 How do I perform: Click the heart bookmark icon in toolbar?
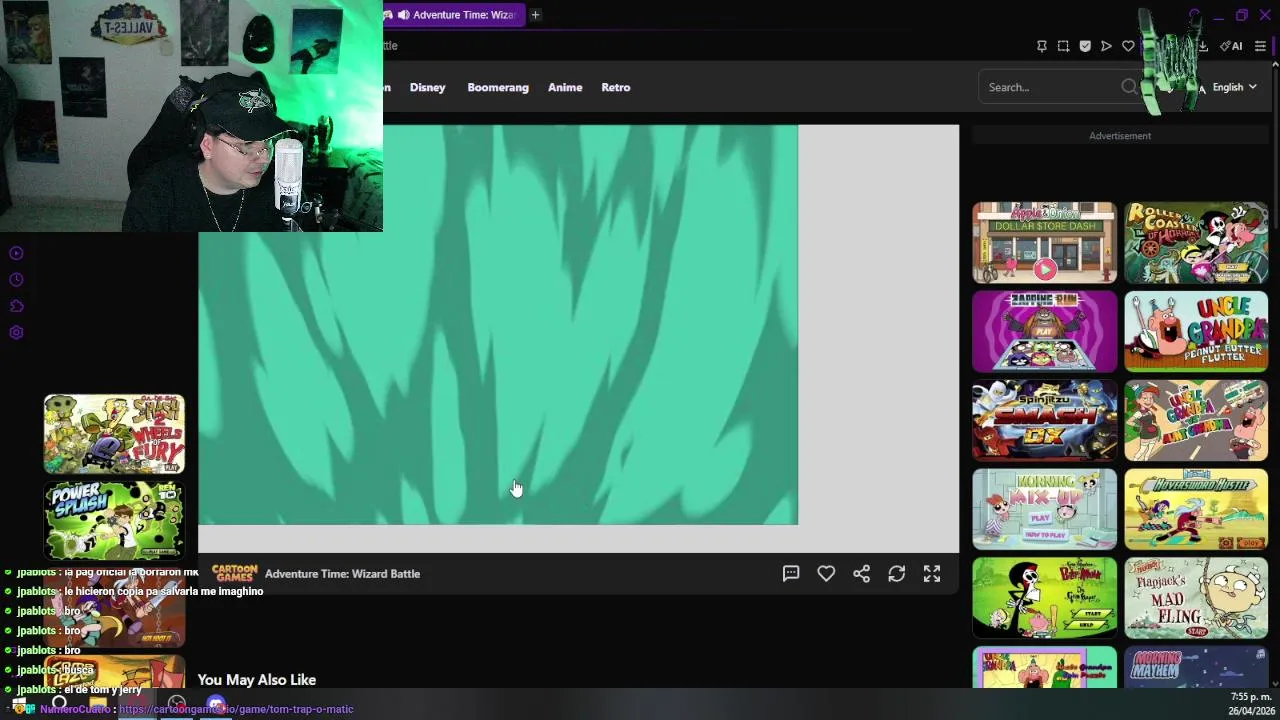click(x=1128, y=46)
